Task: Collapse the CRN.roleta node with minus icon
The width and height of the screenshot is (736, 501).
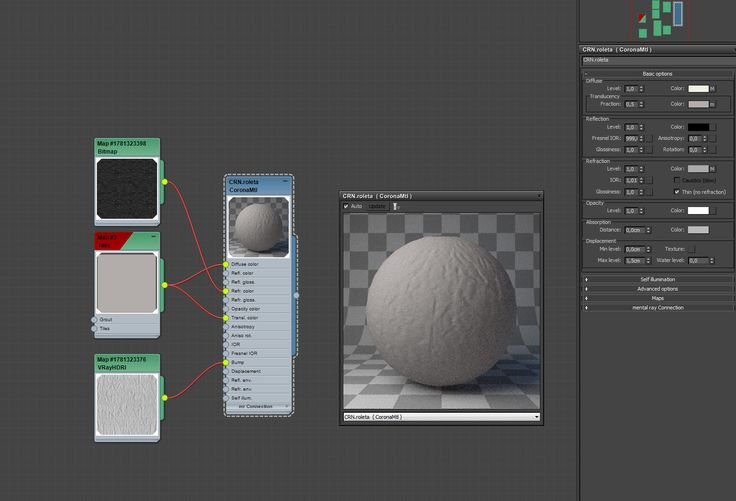Action: click(x=285, y=182)
